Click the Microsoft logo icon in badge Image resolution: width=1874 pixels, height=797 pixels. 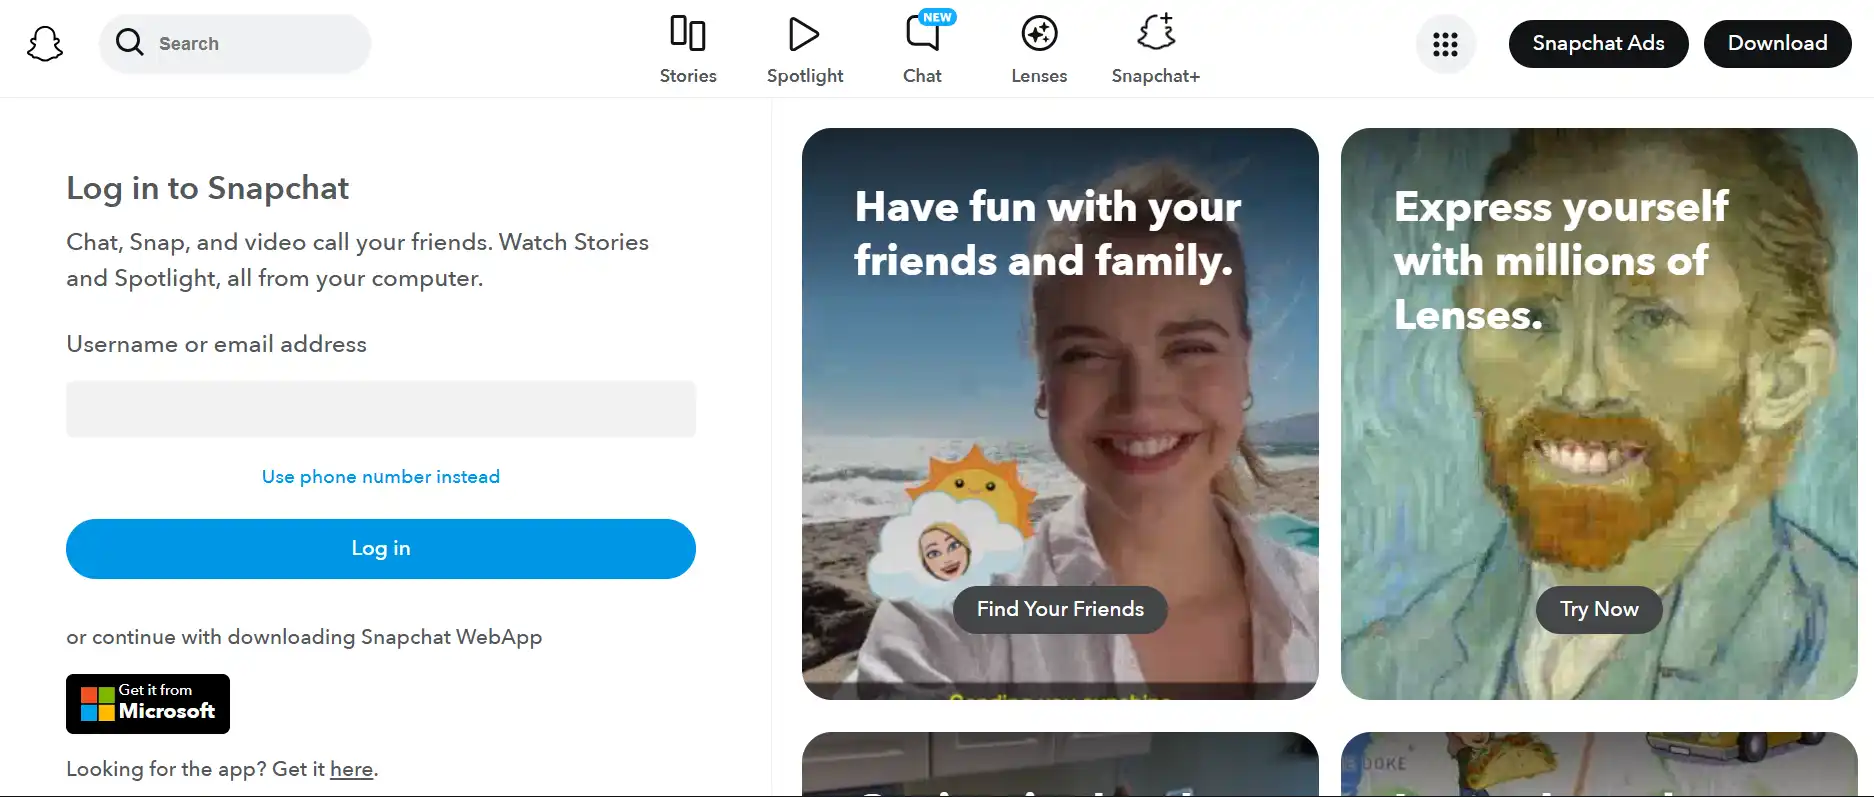(97, 703)
